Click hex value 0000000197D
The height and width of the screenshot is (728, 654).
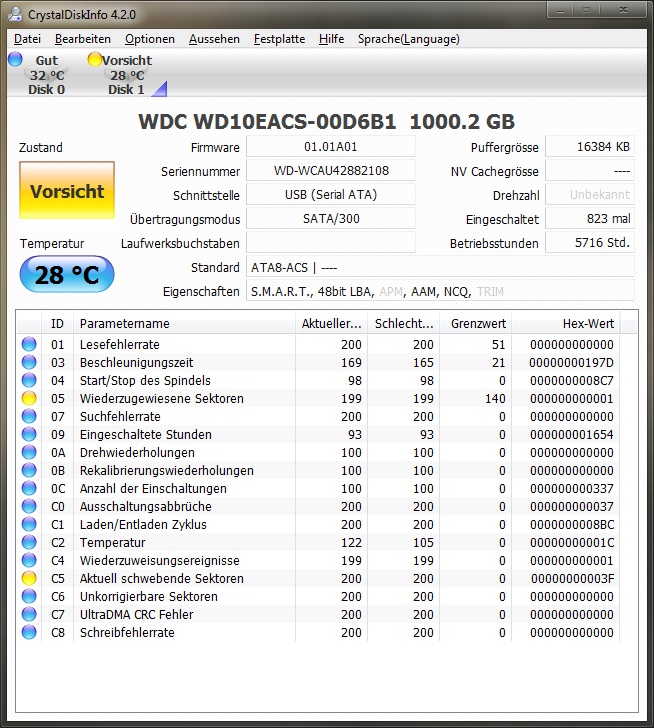click(x=571, y=363)
